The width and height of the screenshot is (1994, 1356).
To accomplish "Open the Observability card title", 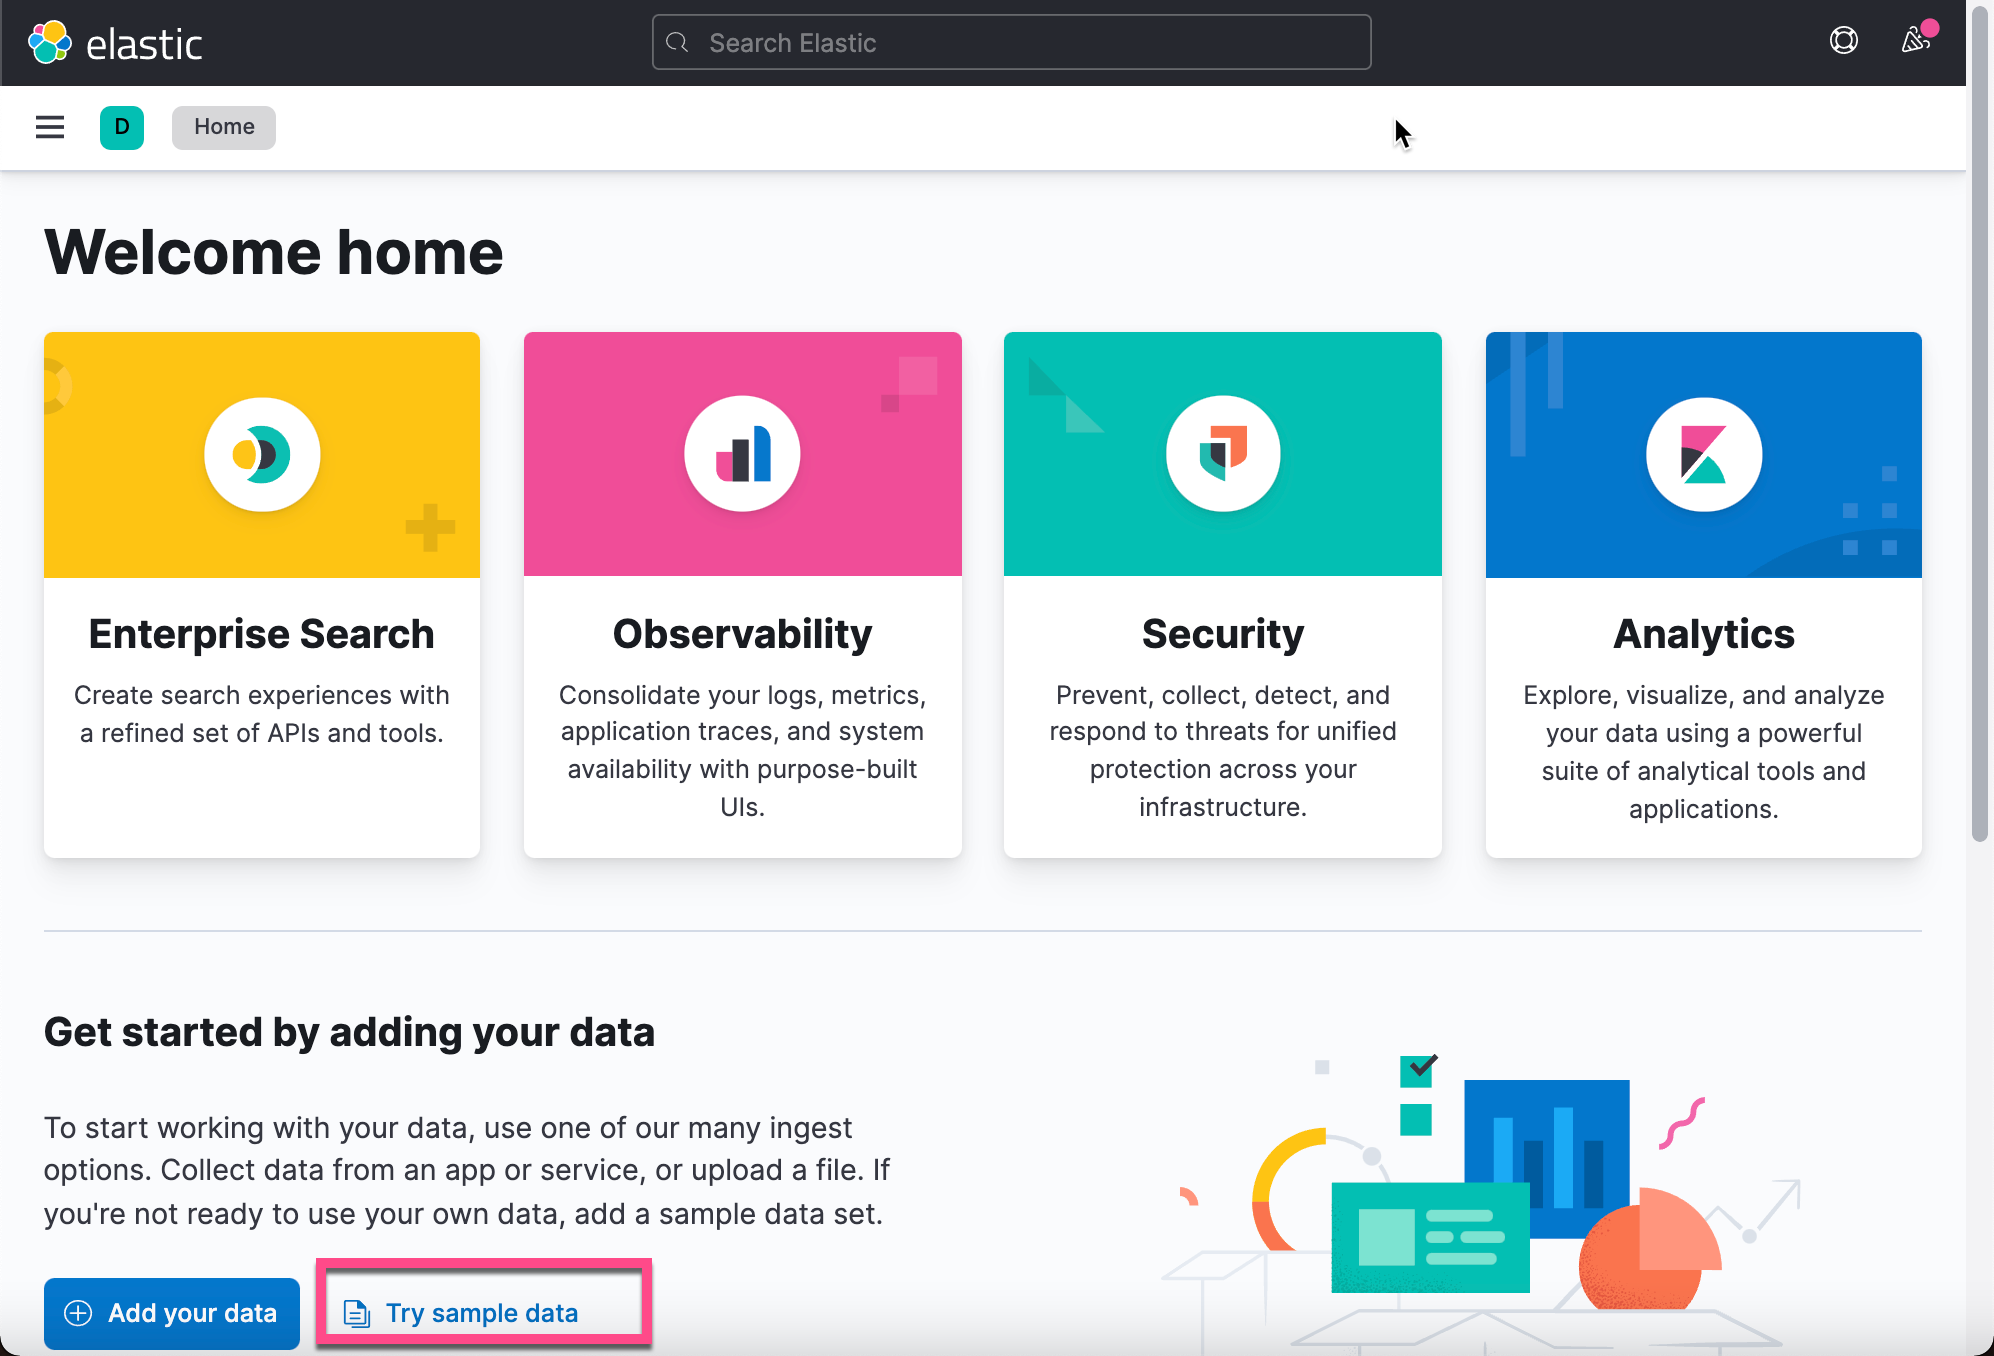I will (742, 634).
